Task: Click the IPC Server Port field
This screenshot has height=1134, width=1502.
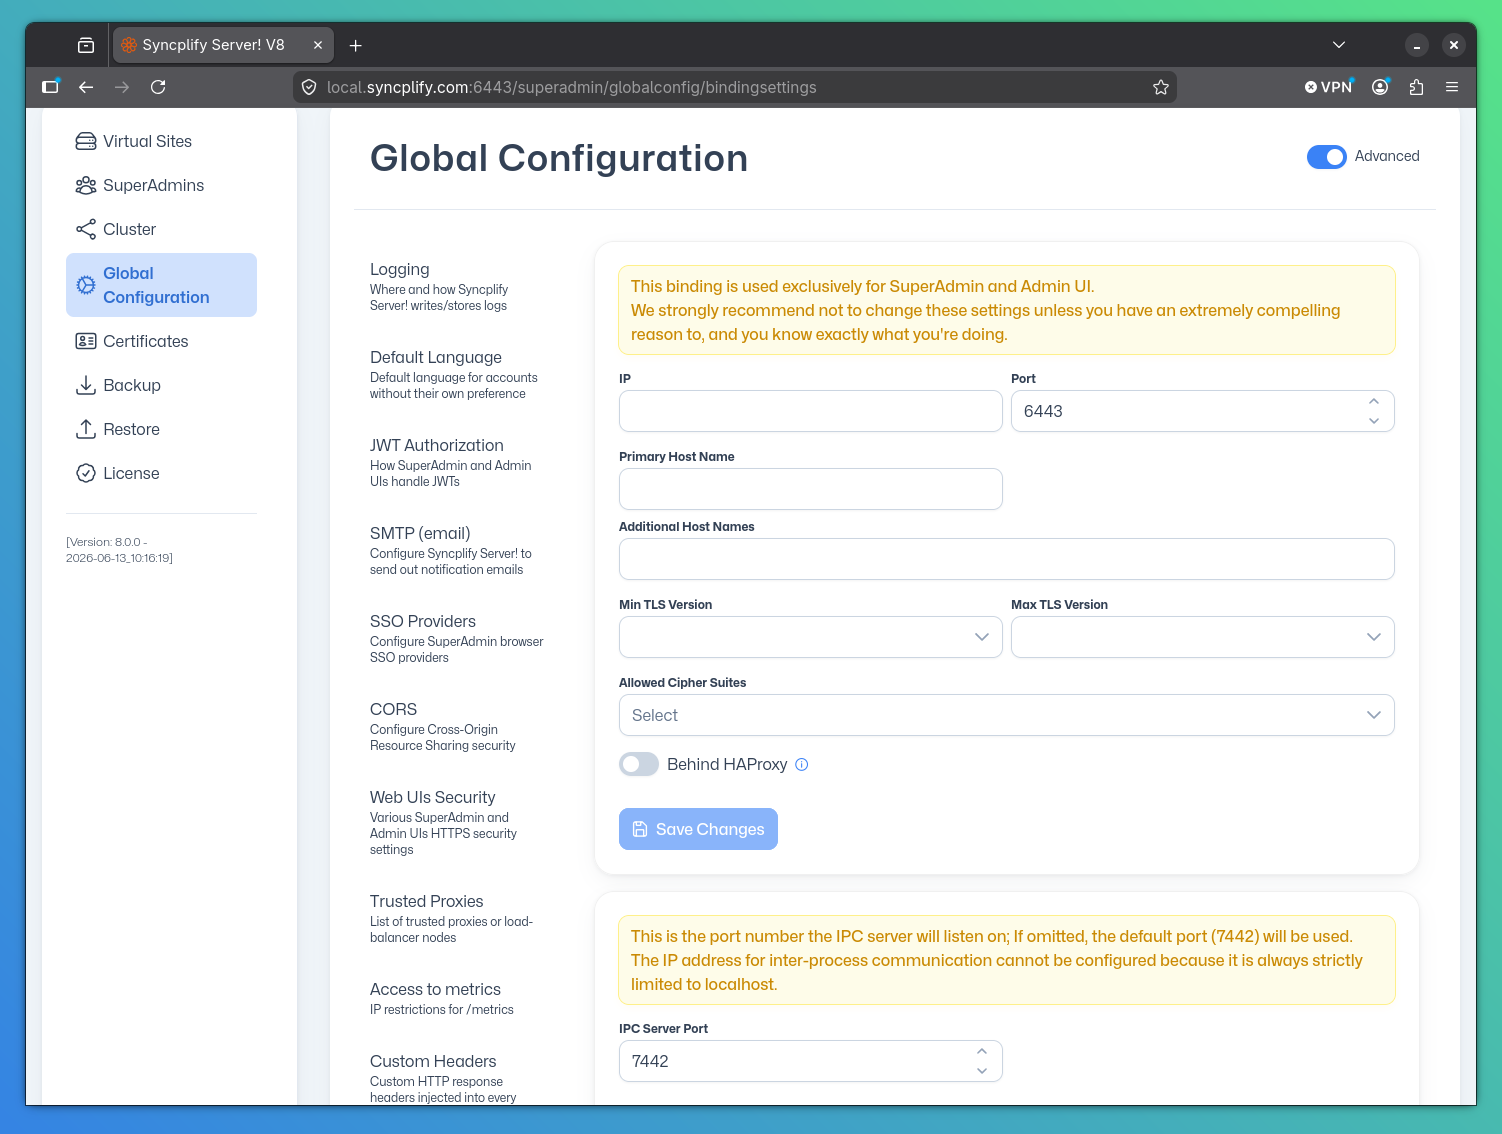Action: coord(810,1061)
